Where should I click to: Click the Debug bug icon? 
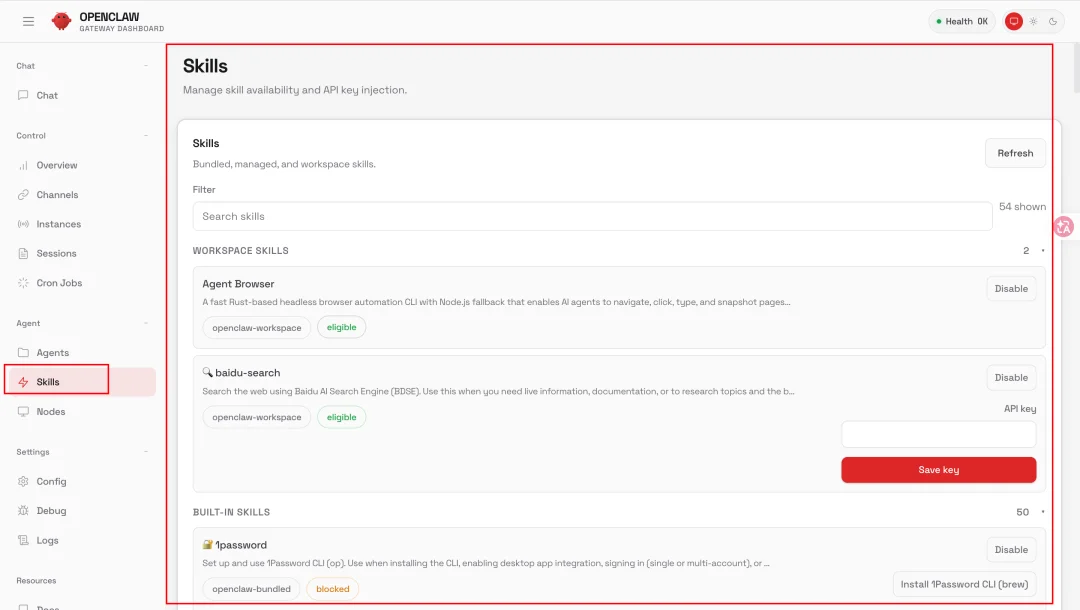pos(23,511)
